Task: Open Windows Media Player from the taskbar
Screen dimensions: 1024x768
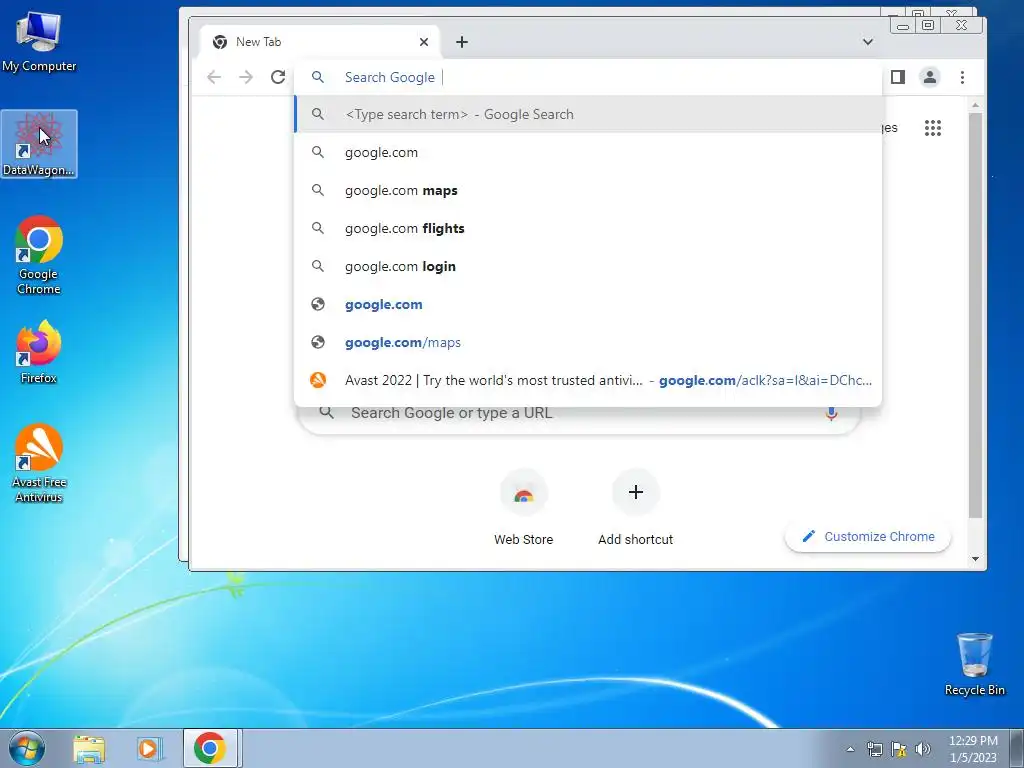Action: click(x=150, y=749)
